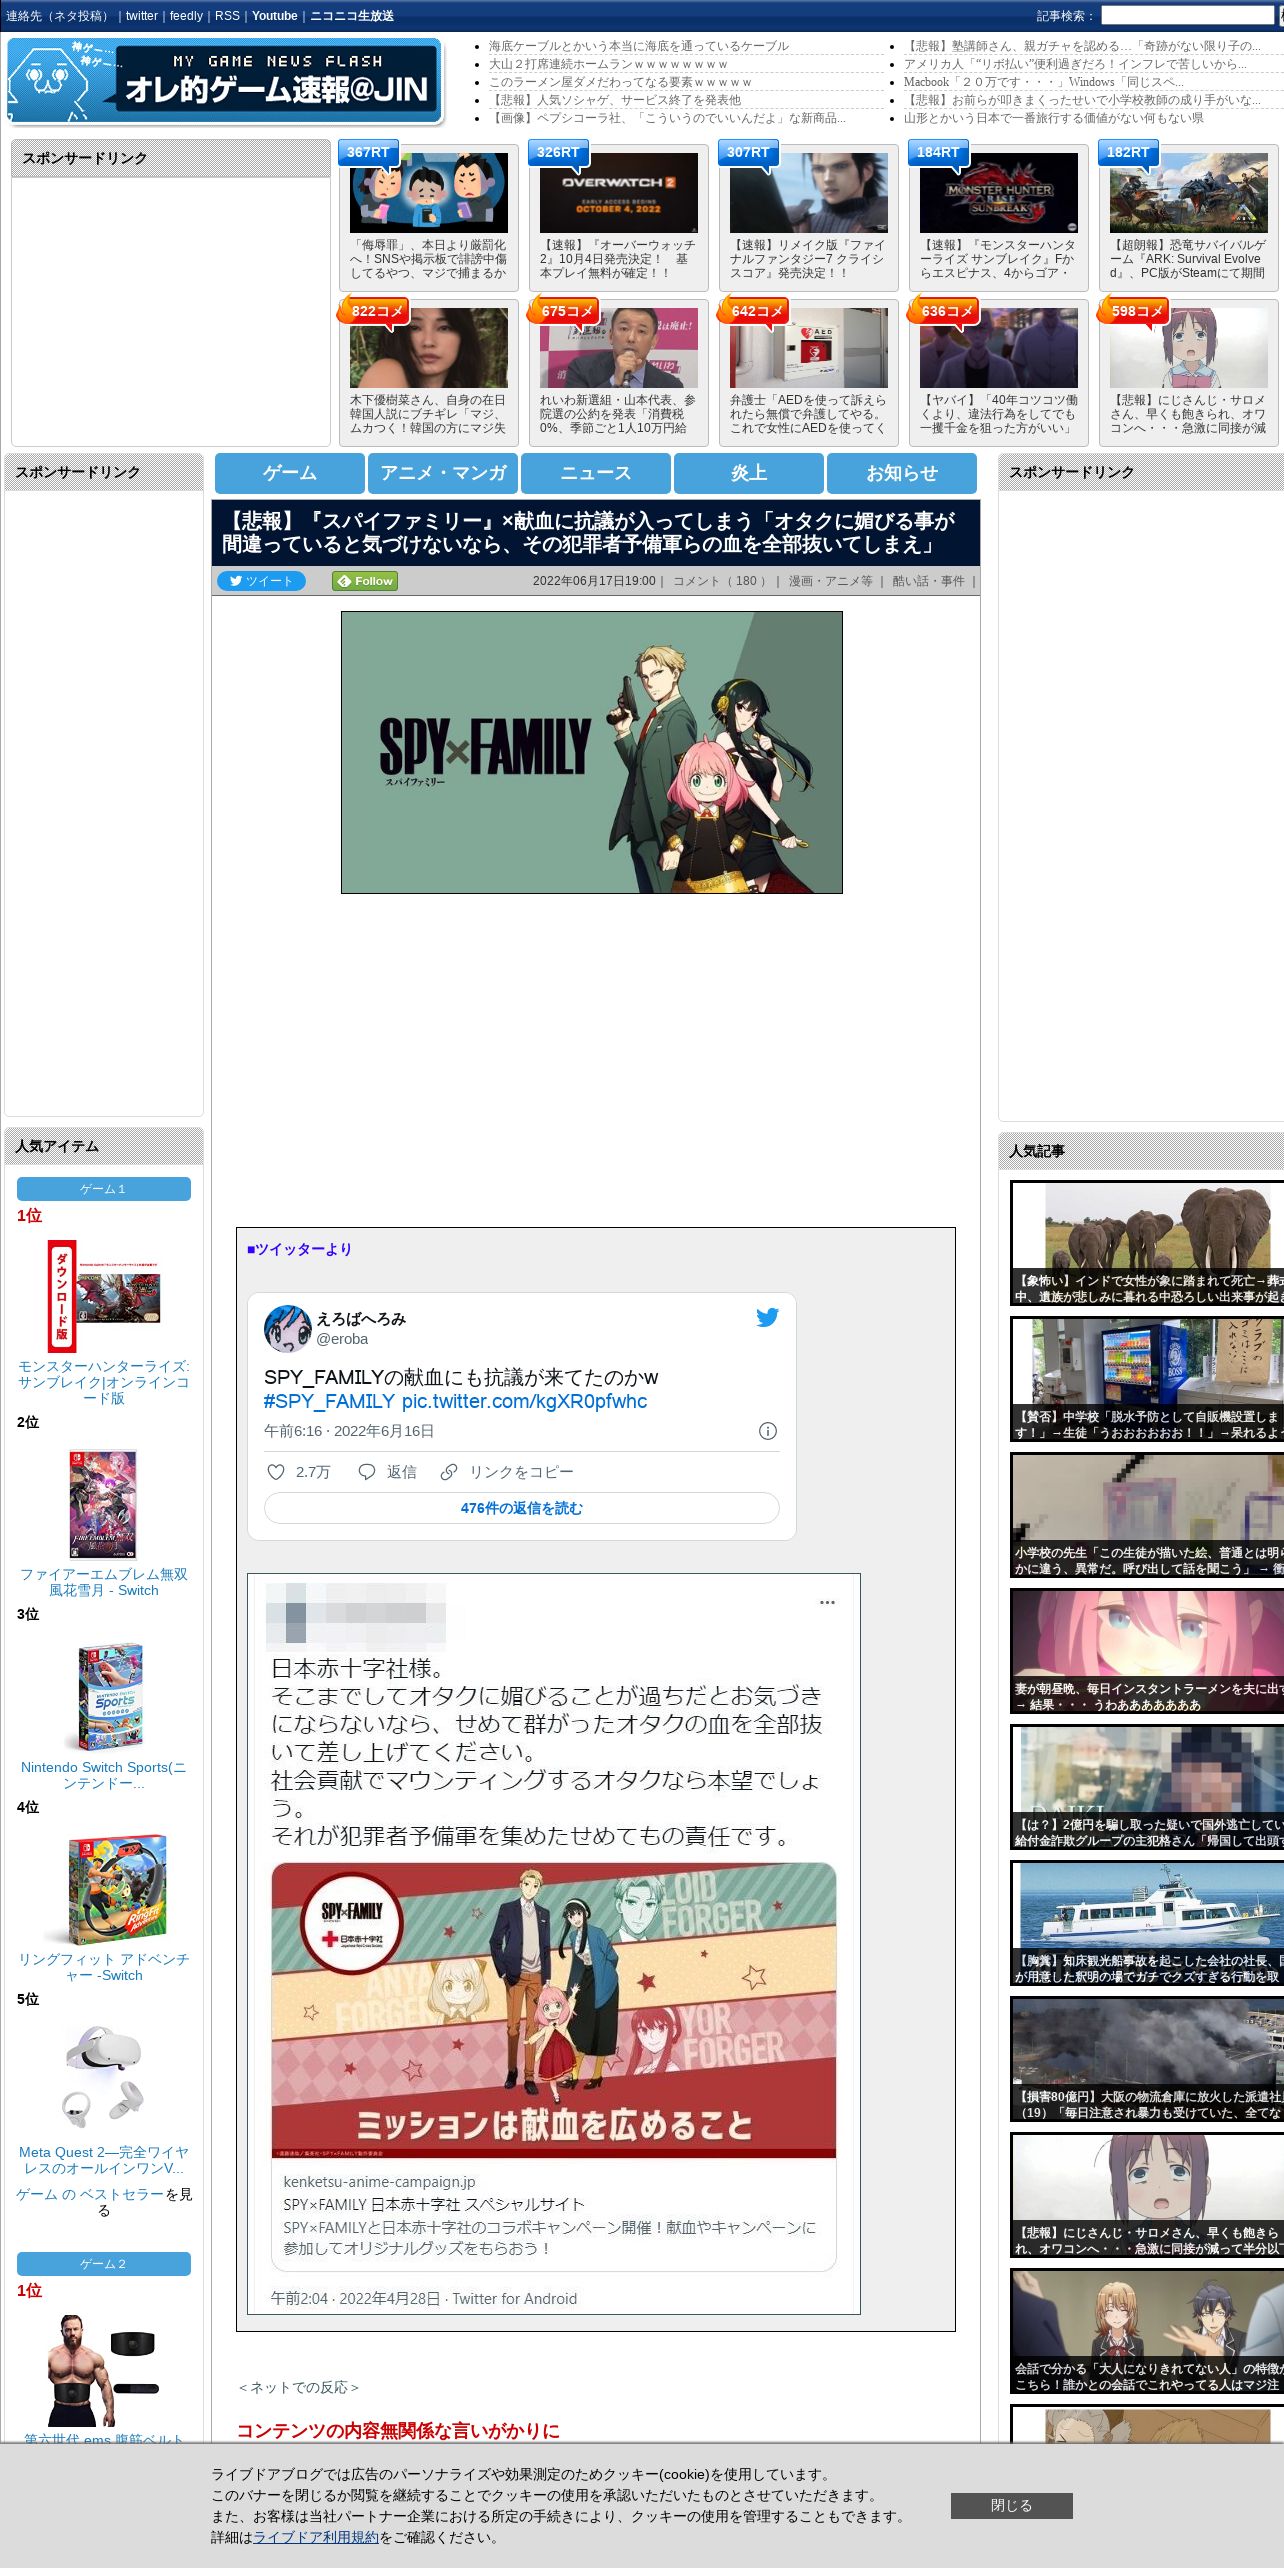Open the ファイアーエムブレム無双 風花雪月 product link
1284x2568 pixels.
[x=104, y=1582]
